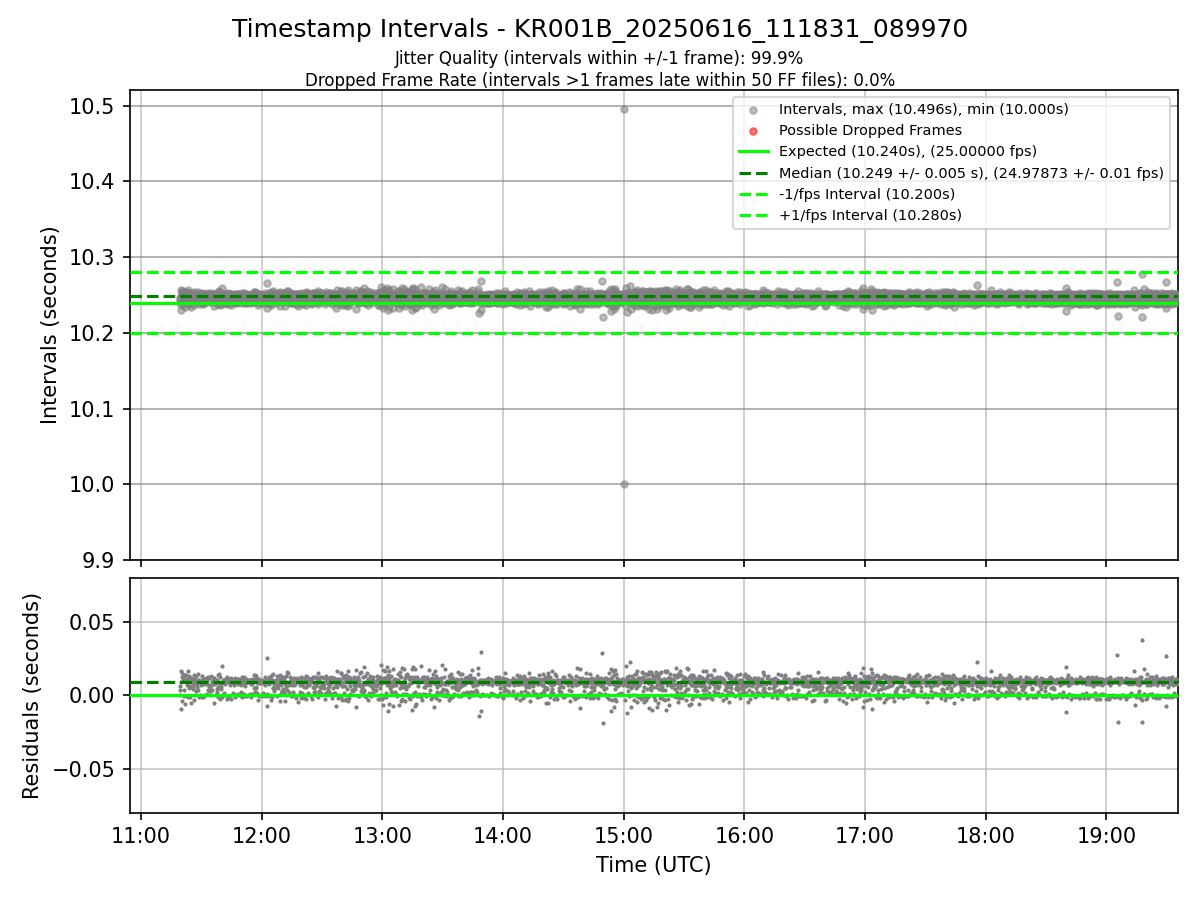1200x900 pixels.
Task: Click the Median (10.249 +/- 0.005 s) legend entry
Action: [971, 173]
